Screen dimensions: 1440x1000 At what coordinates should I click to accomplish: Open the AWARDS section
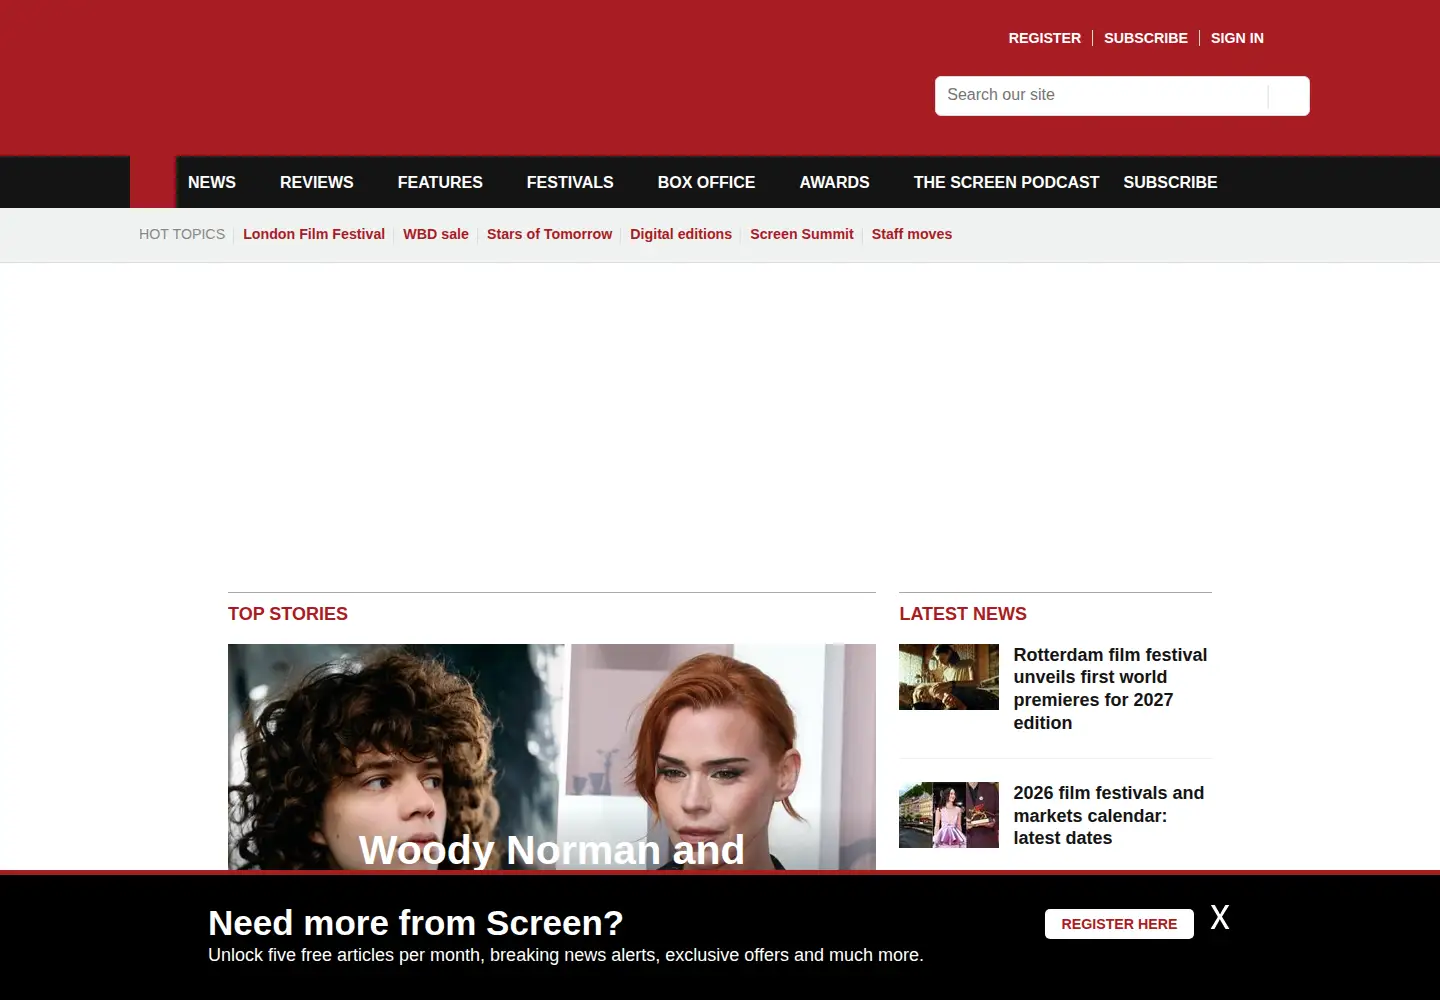coord(834,182)
